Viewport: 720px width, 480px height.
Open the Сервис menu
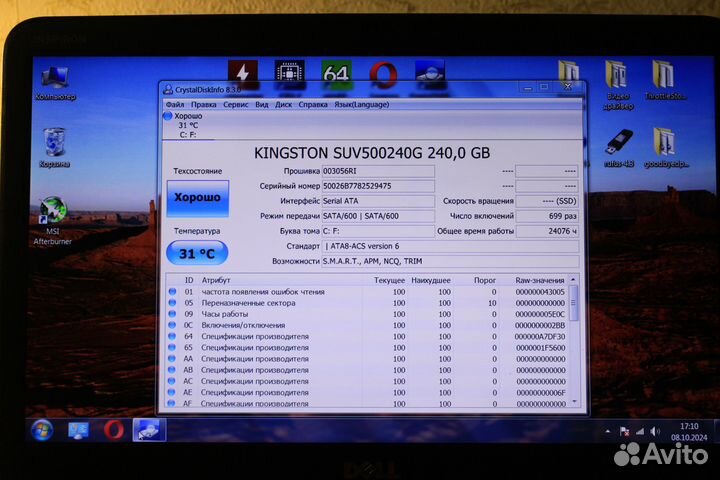[236, 105]
